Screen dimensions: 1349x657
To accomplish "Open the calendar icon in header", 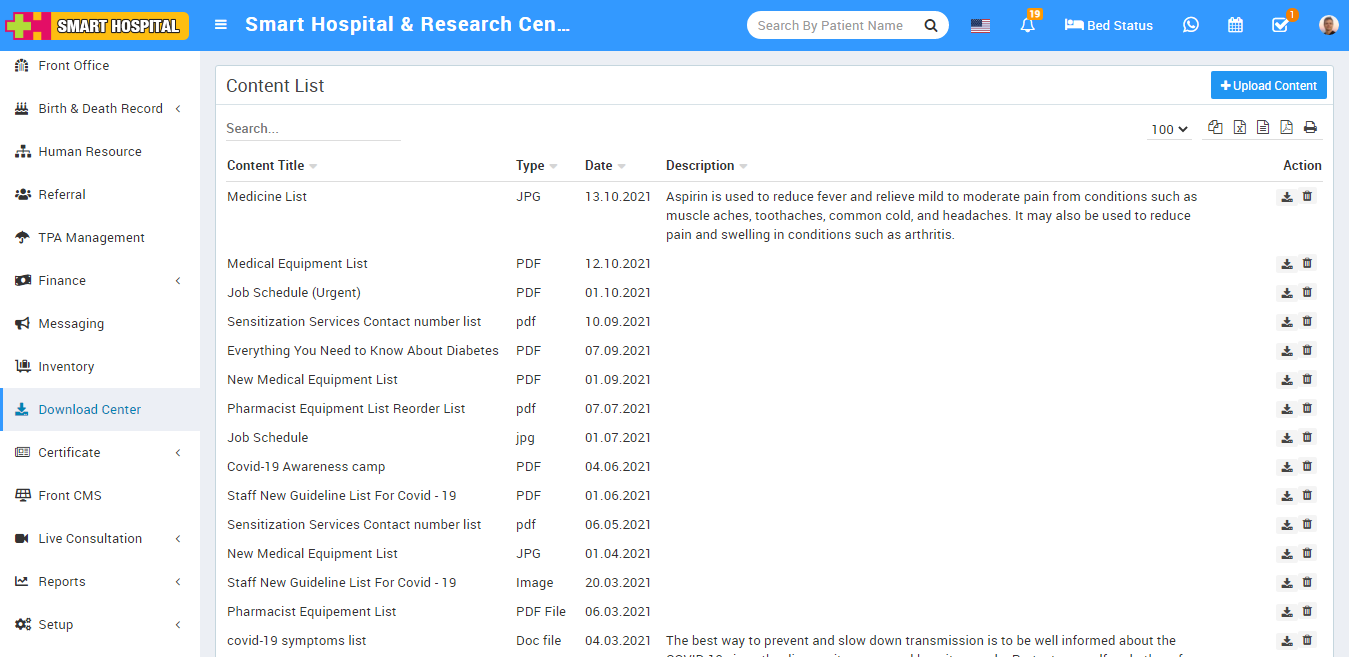I will click(1235, 25).
